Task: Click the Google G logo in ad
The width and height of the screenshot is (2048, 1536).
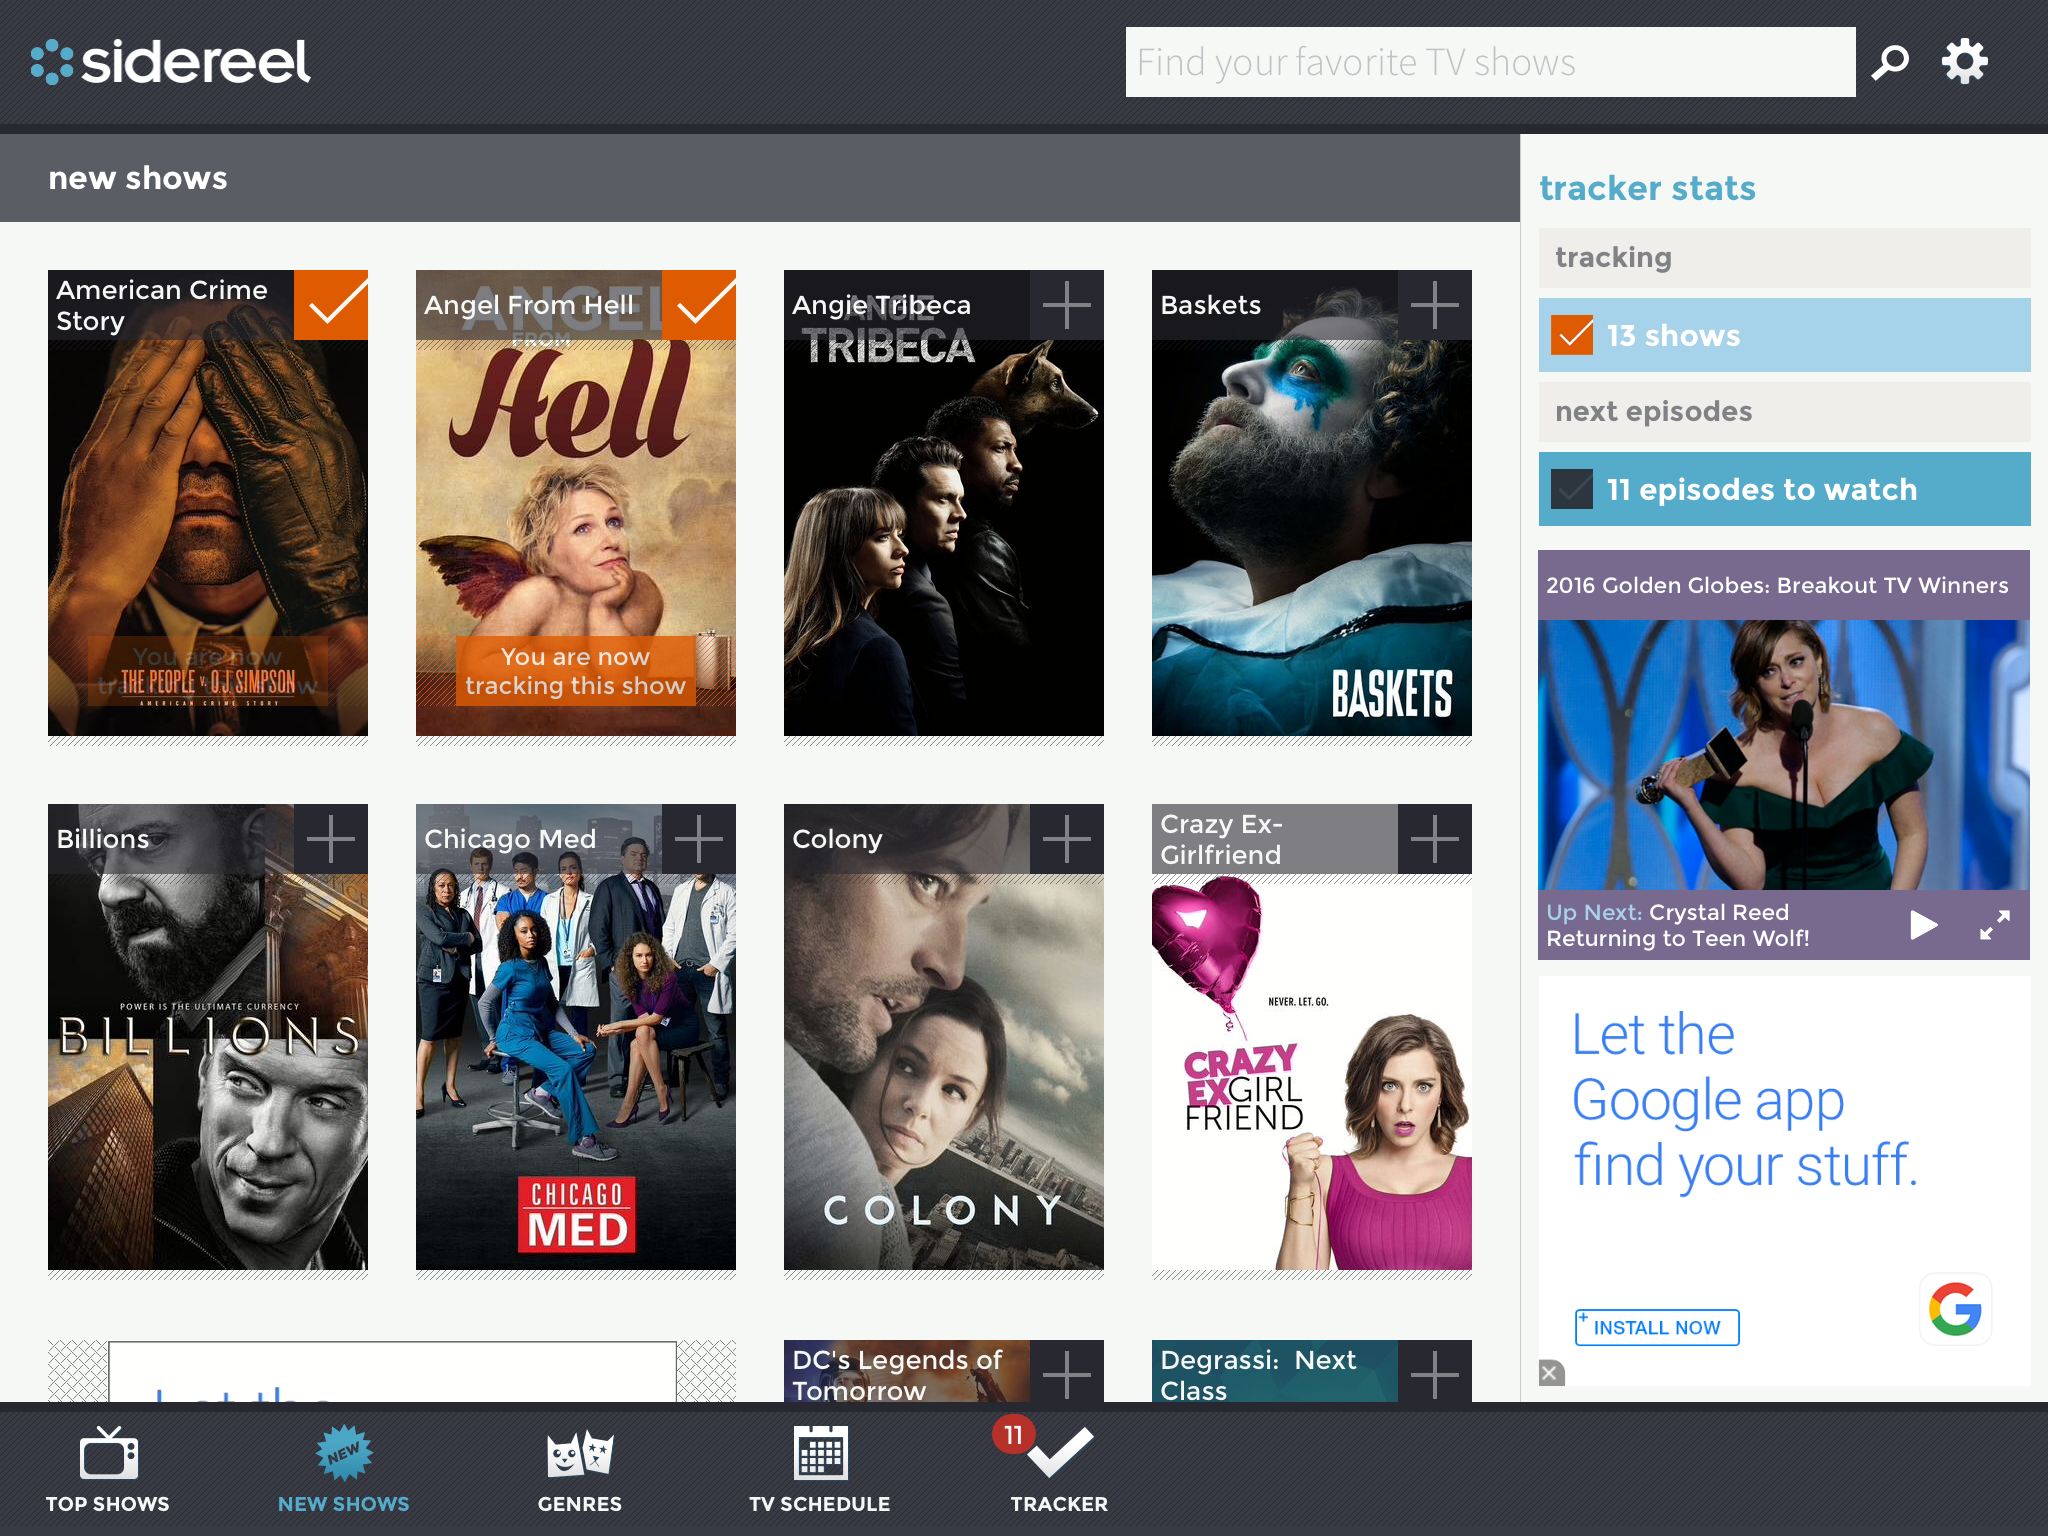Action: [1955, 1309]
